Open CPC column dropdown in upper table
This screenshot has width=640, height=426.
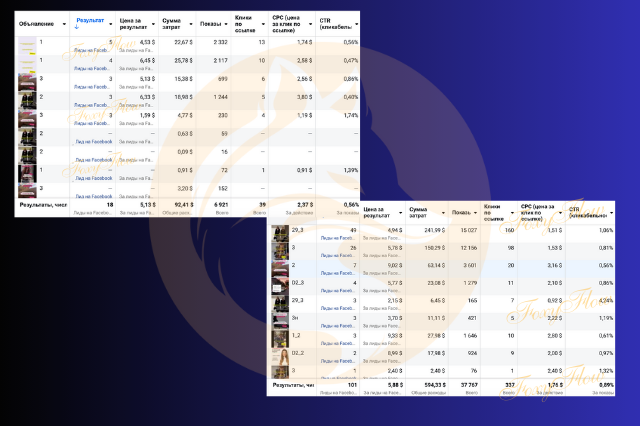[311, 24]
